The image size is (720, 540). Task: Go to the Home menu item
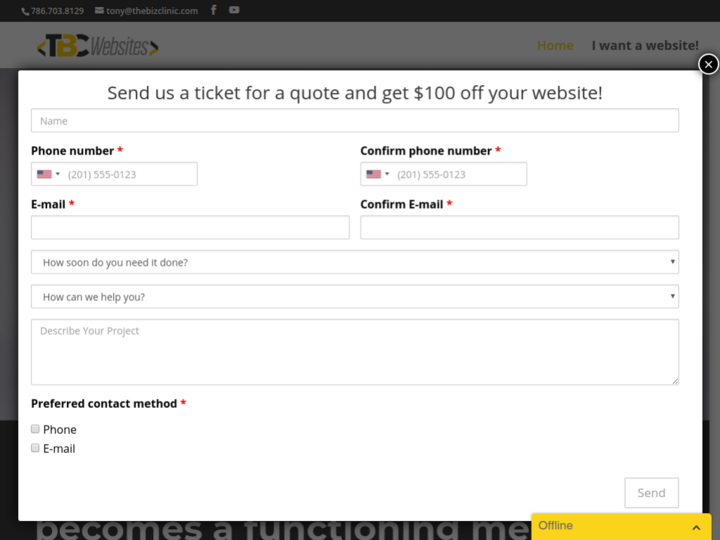[x=555, y=45]
